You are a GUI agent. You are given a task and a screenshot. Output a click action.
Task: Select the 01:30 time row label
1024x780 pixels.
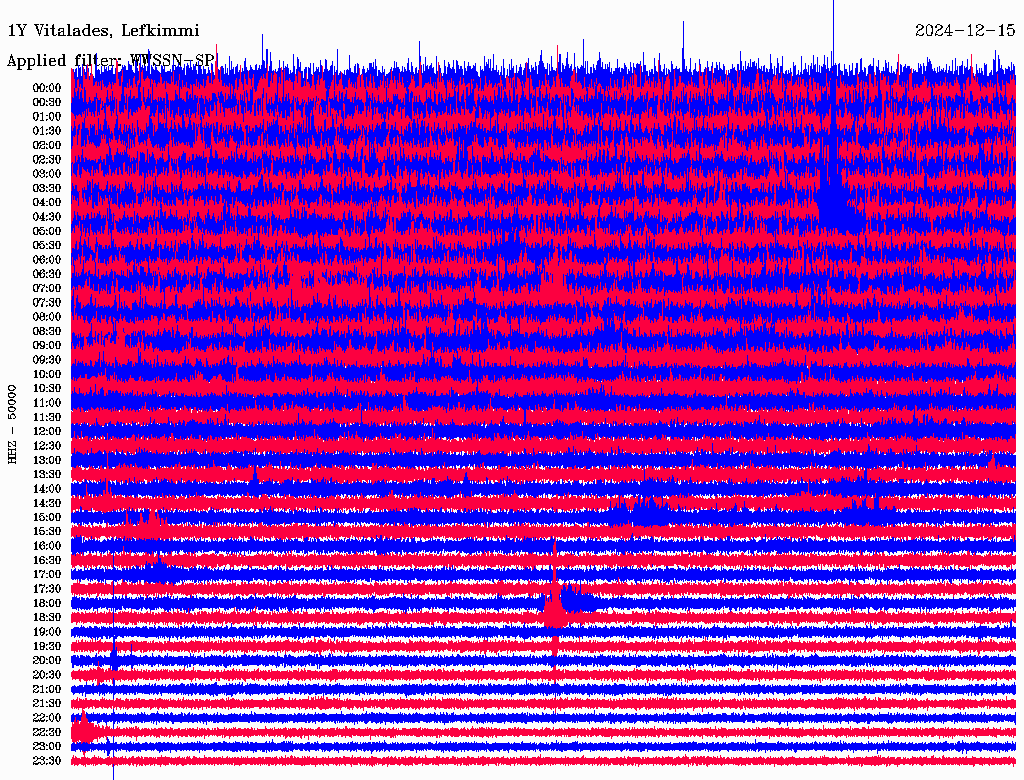[x=47, y=131]
